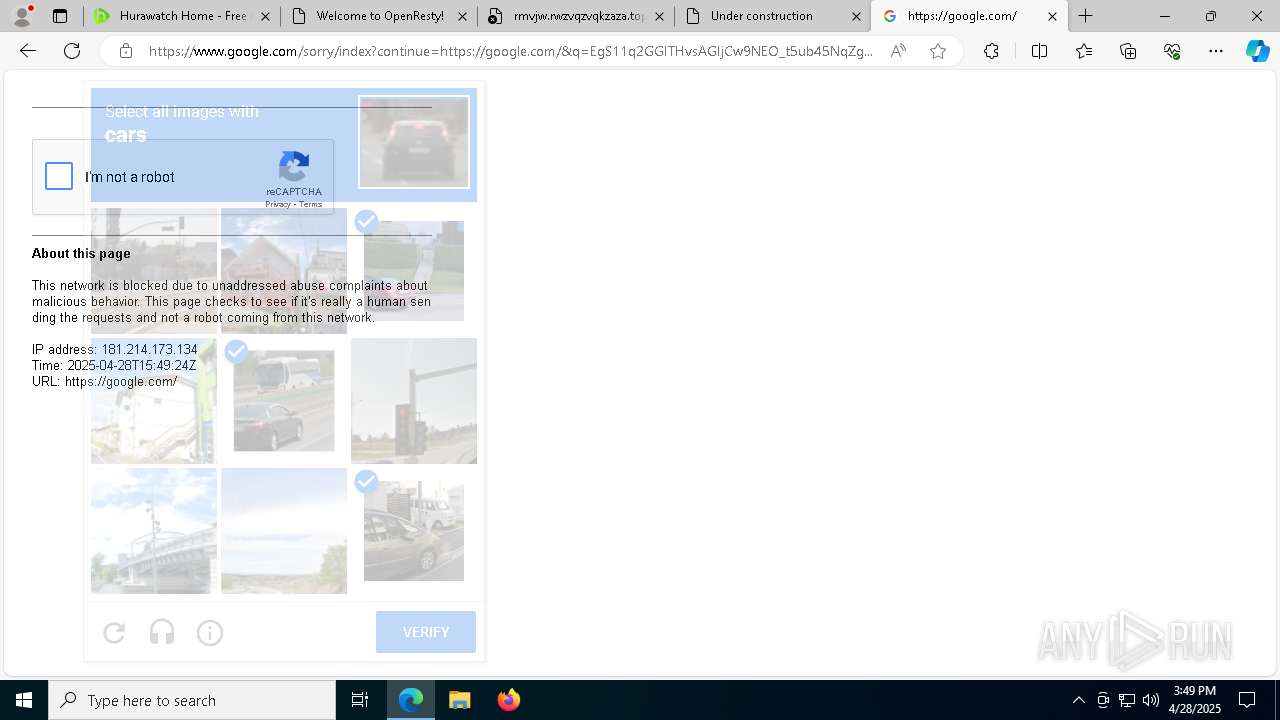Launch Firefox from taskbar

[508, 700]
